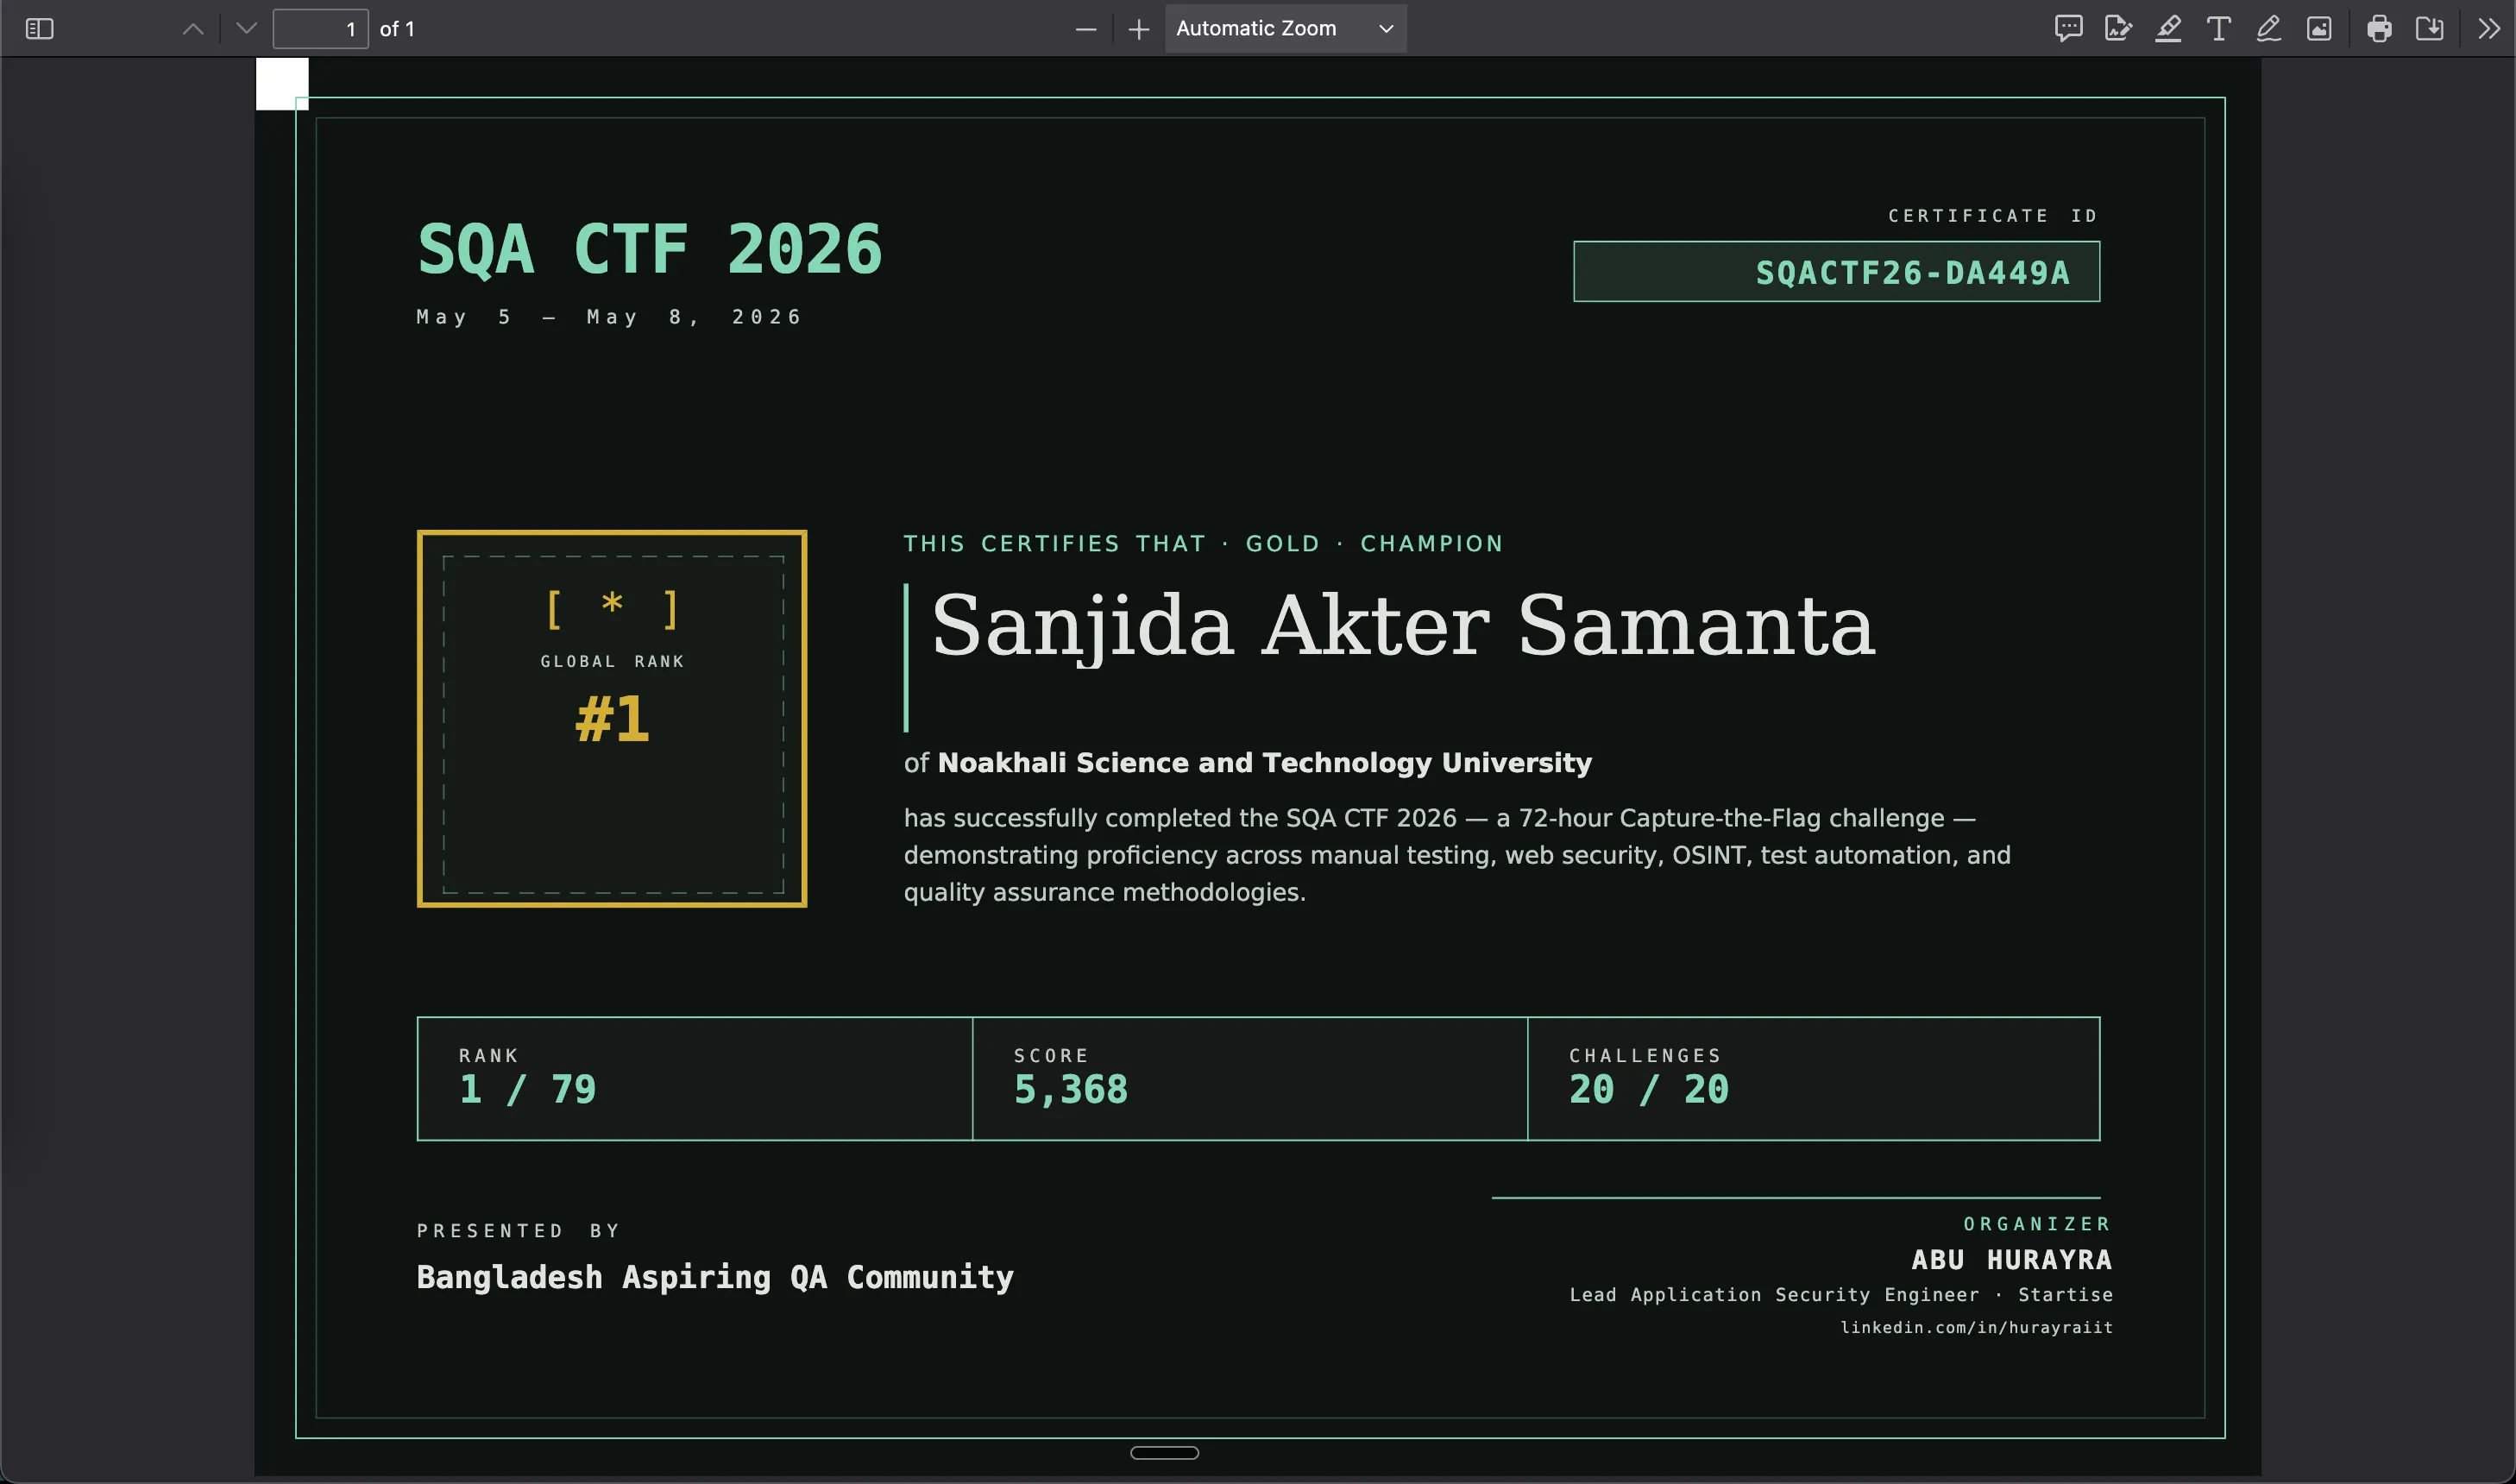The image size is (2516, 1484).
Task: Click the ORGANIZER label
Action: click(x=2037, y=1224)
